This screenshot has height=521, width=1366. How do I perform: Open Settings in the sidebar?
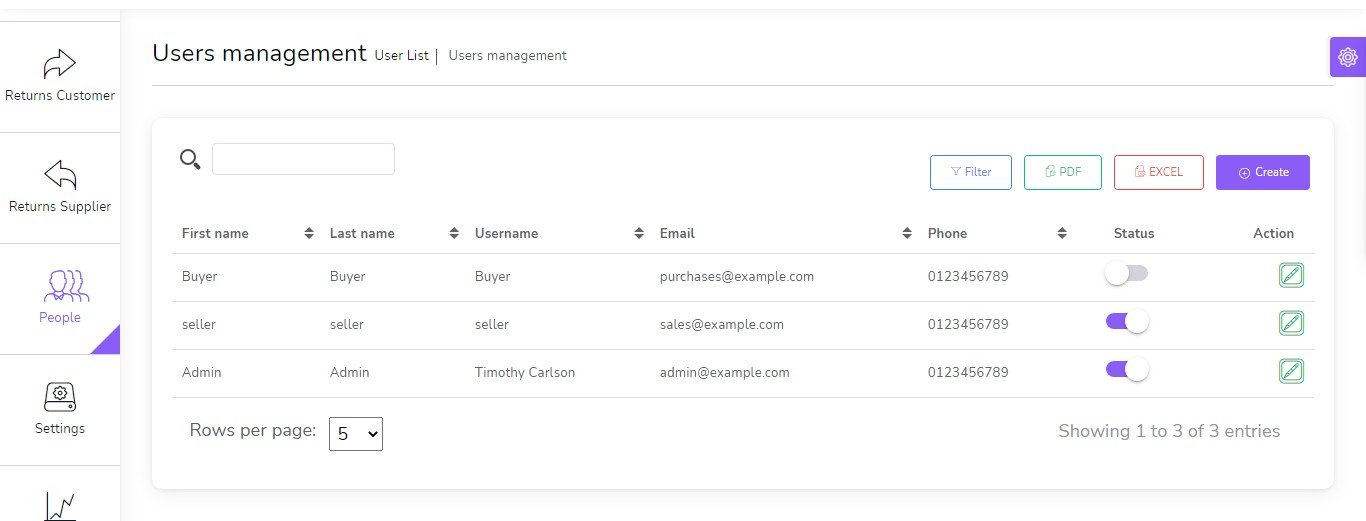click(60, 398)
